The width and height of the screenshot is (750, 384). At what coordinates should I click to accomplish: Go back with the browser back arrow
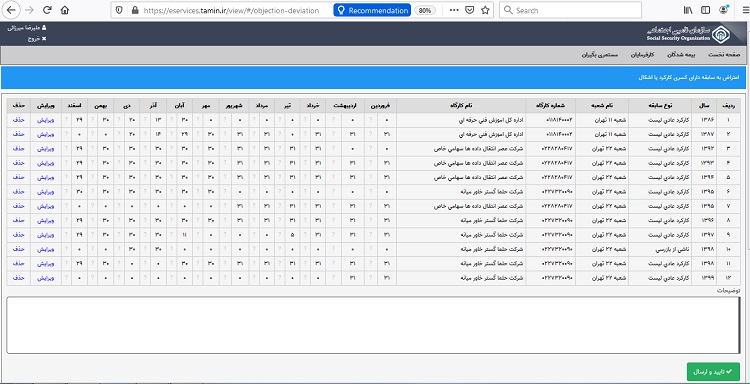[11, 10]
